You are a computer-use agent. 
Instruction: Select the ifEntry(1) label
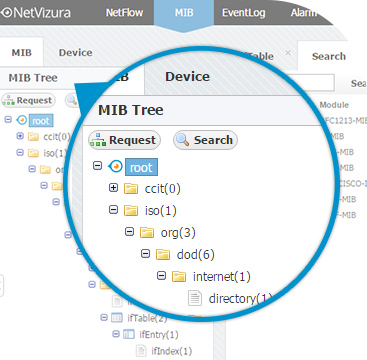[159, 335]
